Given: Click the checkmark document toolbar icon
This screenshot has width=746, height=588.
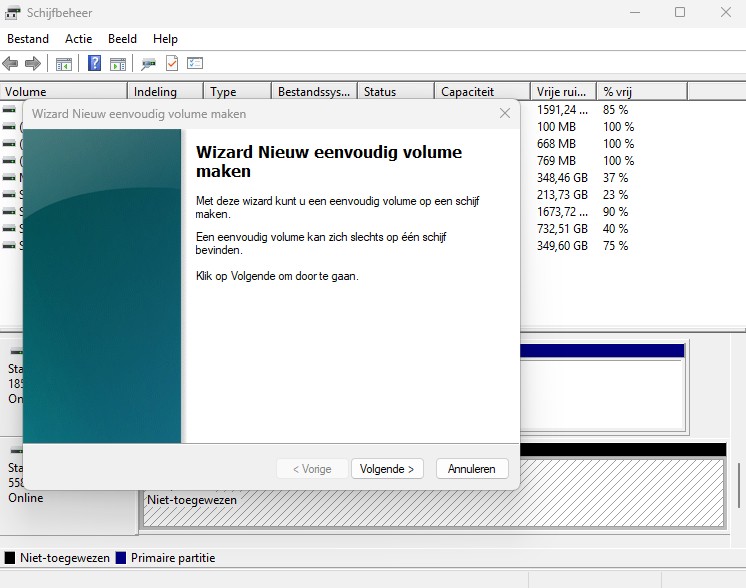Looking at the screenshot, I should pyautogui.click(x=172, y=63).
